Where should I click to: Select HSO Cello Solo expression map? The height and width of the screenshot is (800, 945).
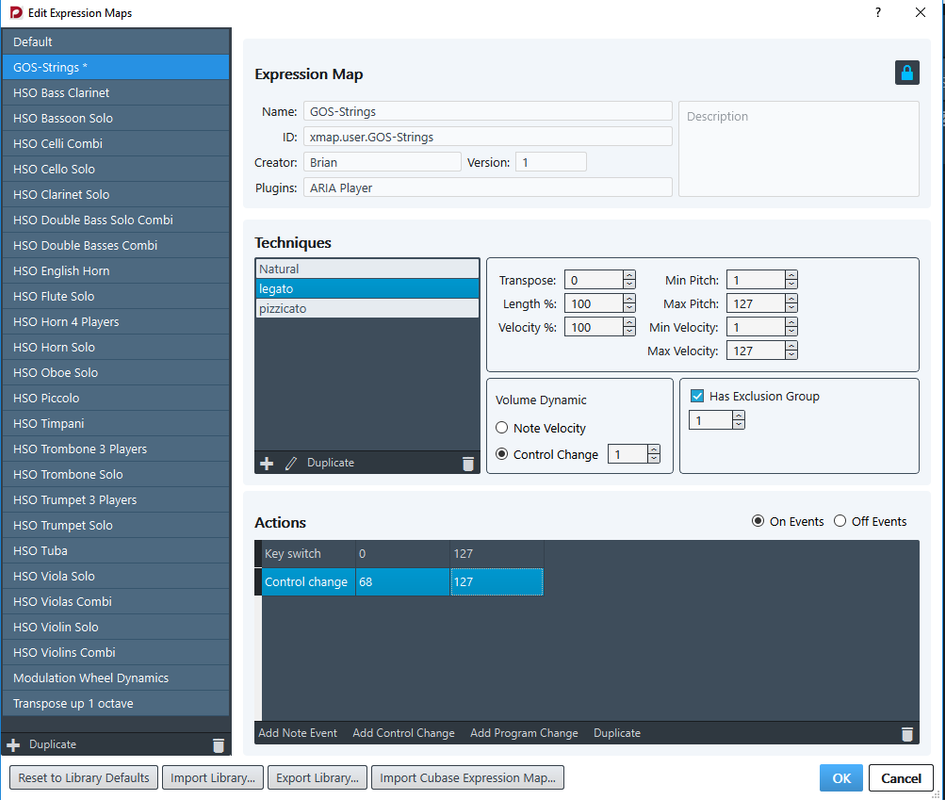[x=116, y=169]
